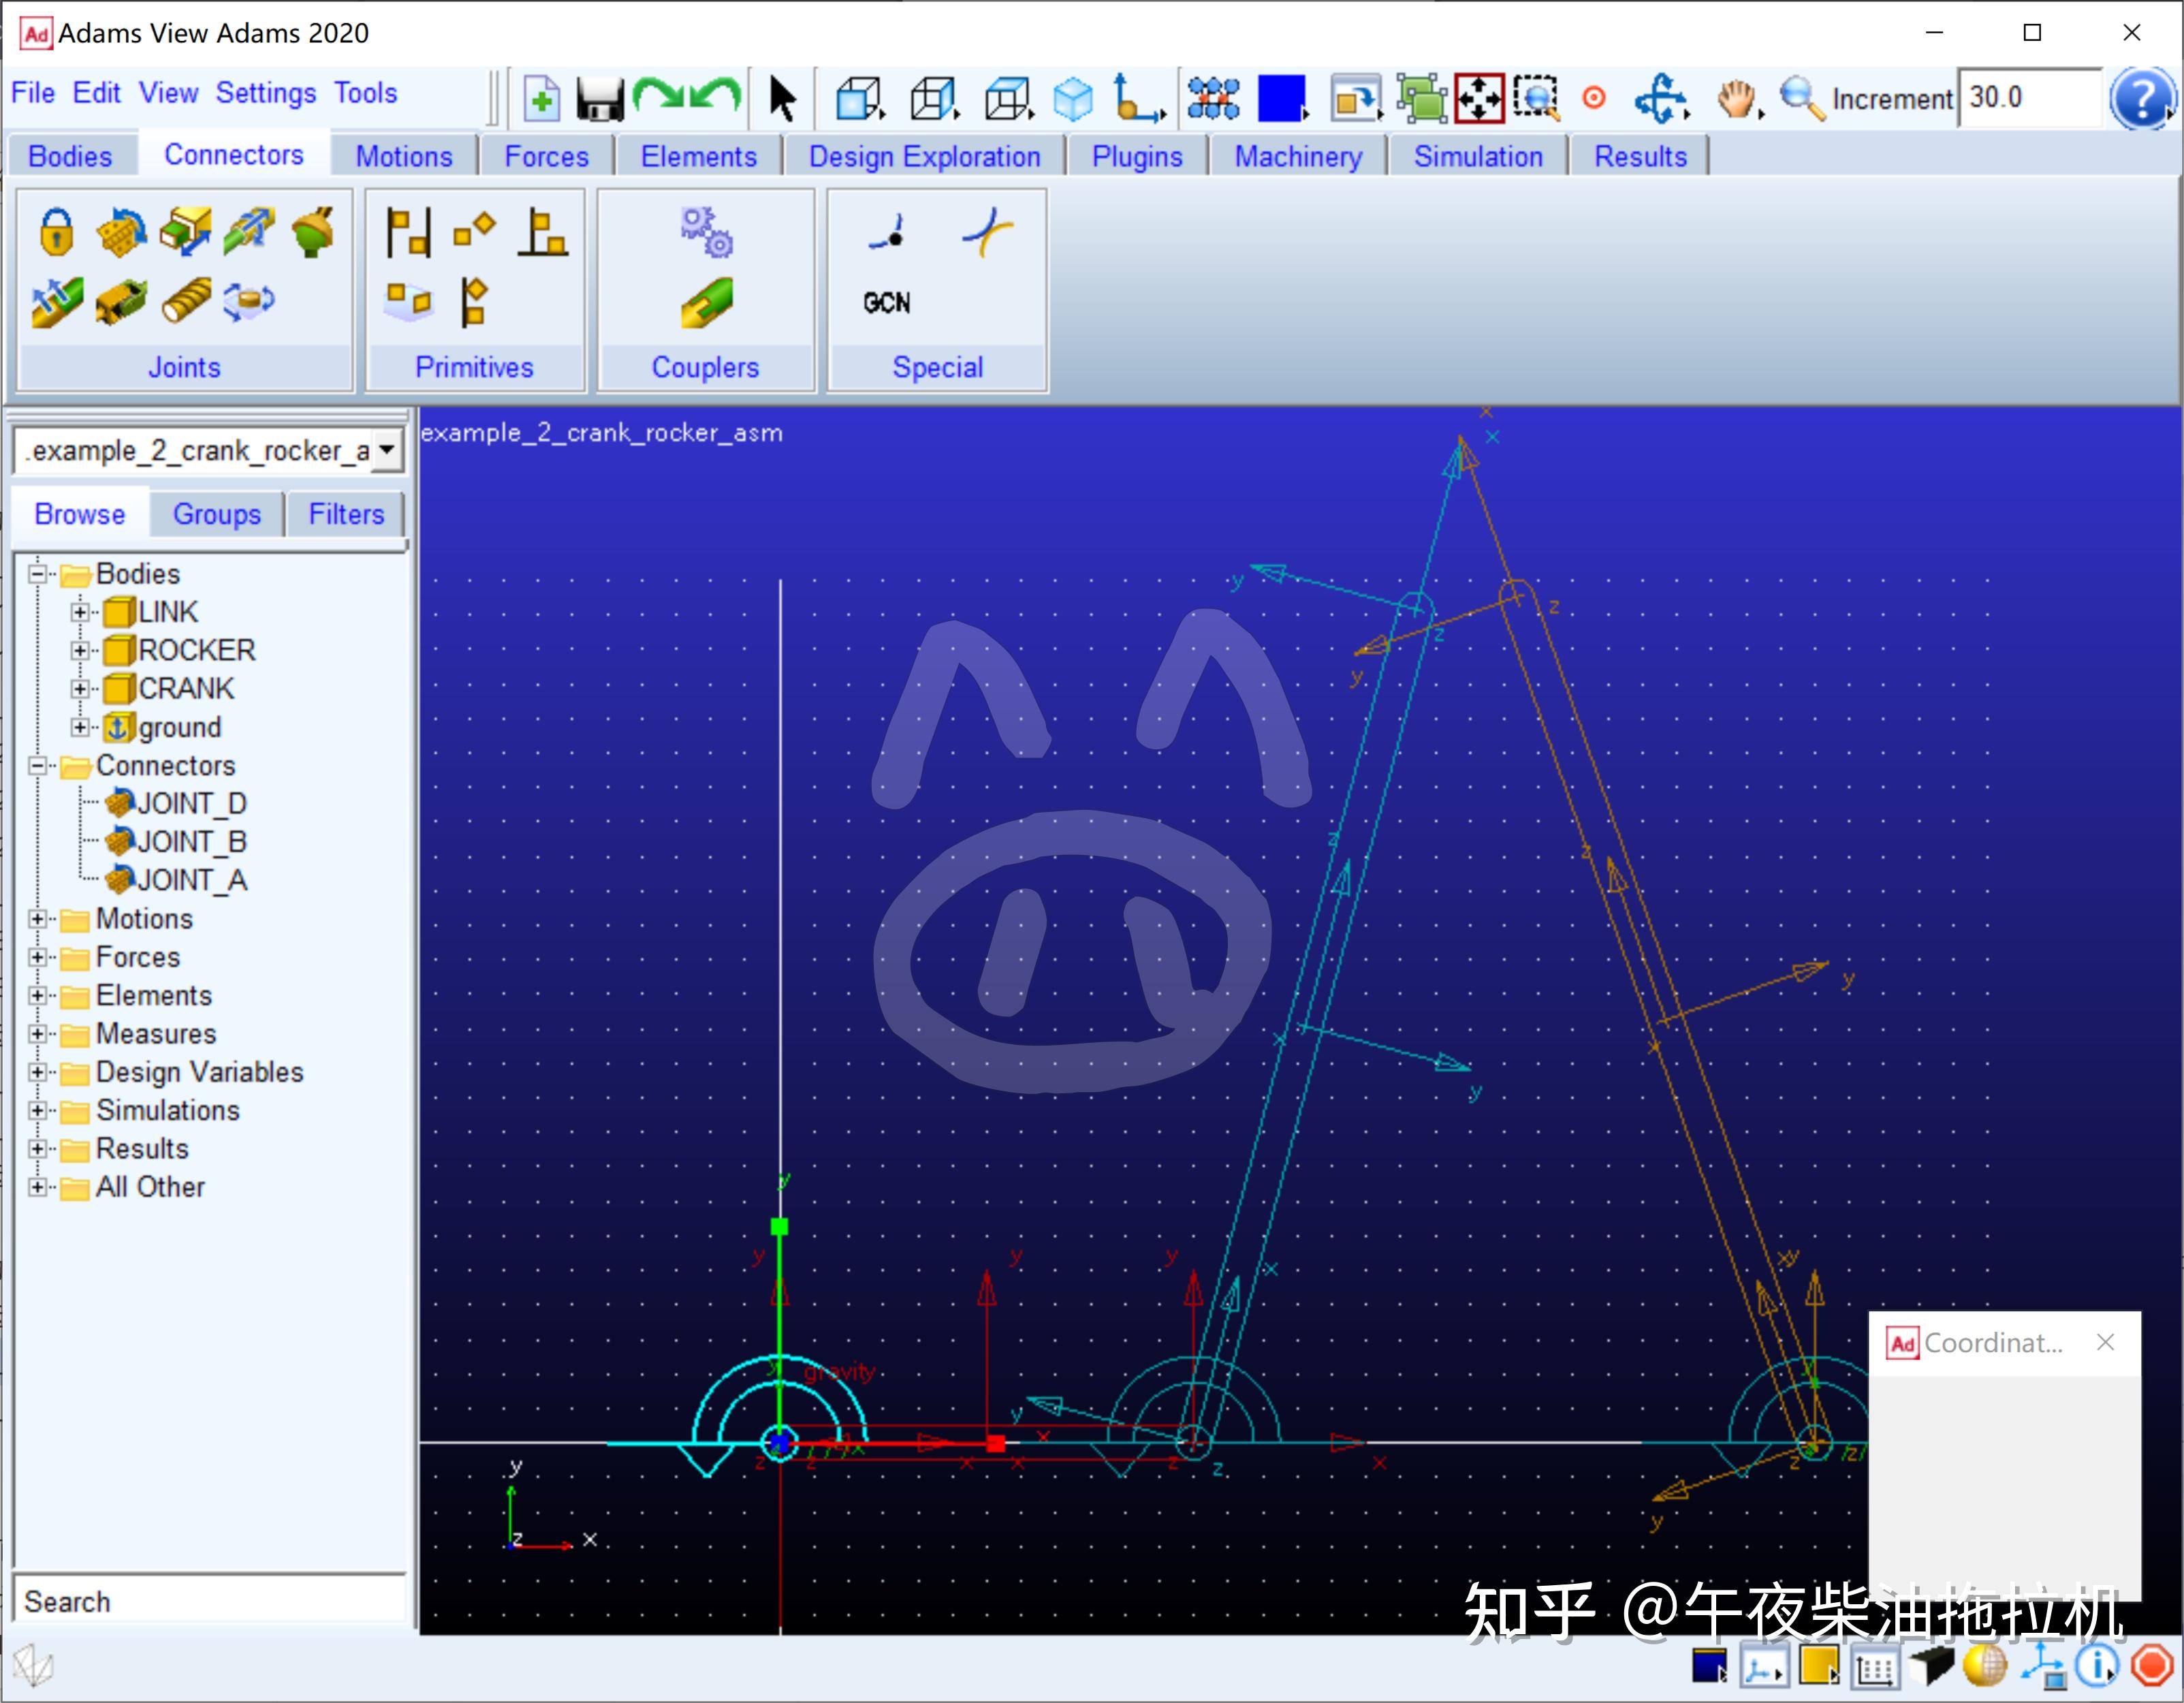Expand the Design Variables folder

pyautogui.click(x=38, y=1072)
